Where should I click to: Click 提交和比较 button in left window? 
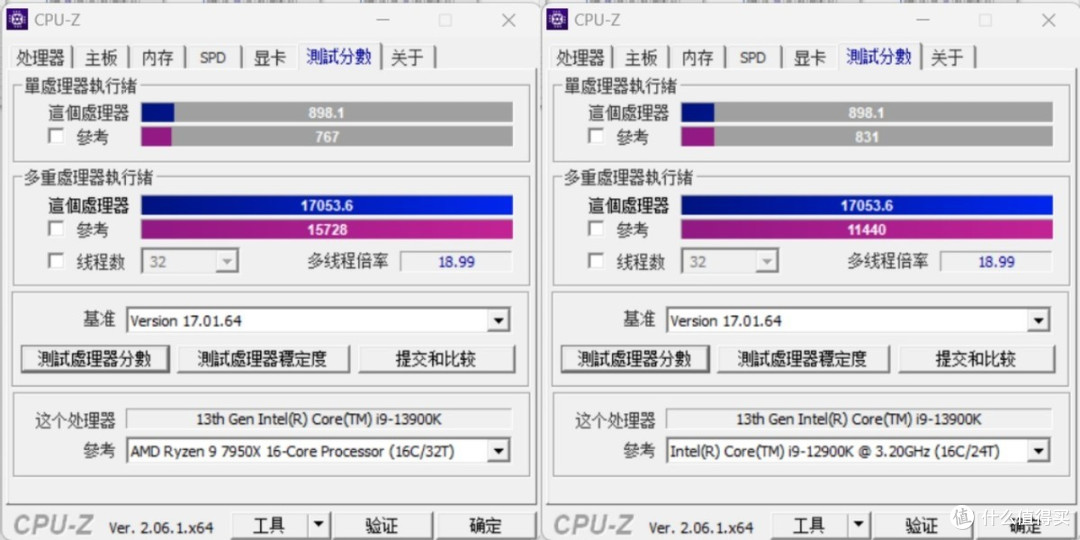(x=436, y=359)
